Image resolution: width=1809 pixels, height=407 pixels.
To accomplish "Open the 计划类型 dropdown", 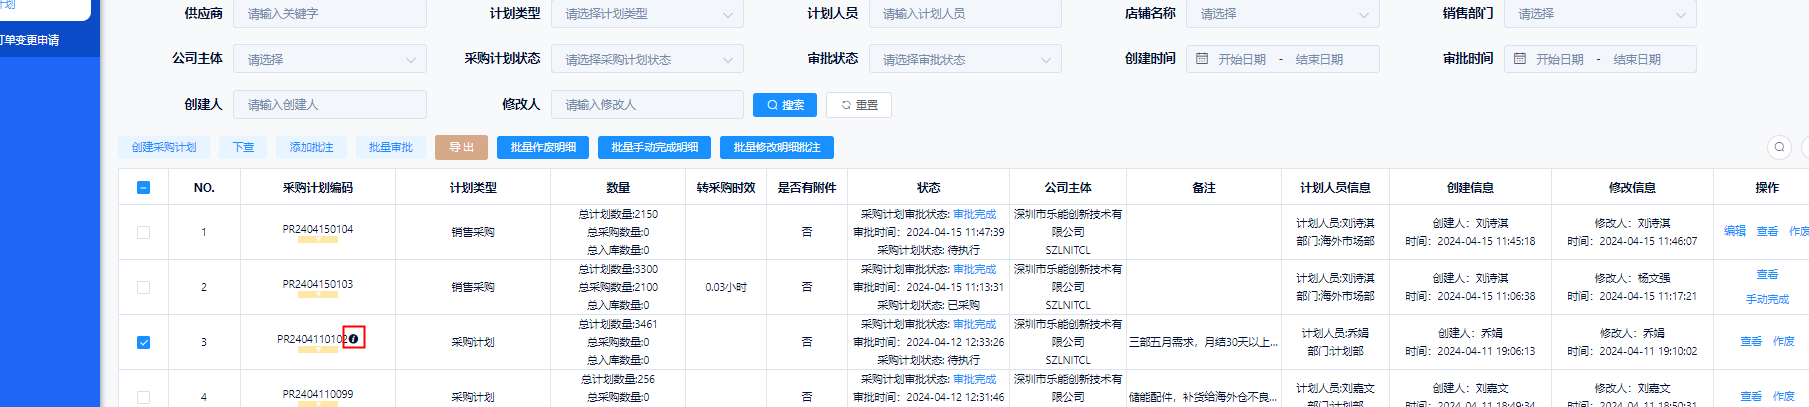I will click(x=647, y=14).
